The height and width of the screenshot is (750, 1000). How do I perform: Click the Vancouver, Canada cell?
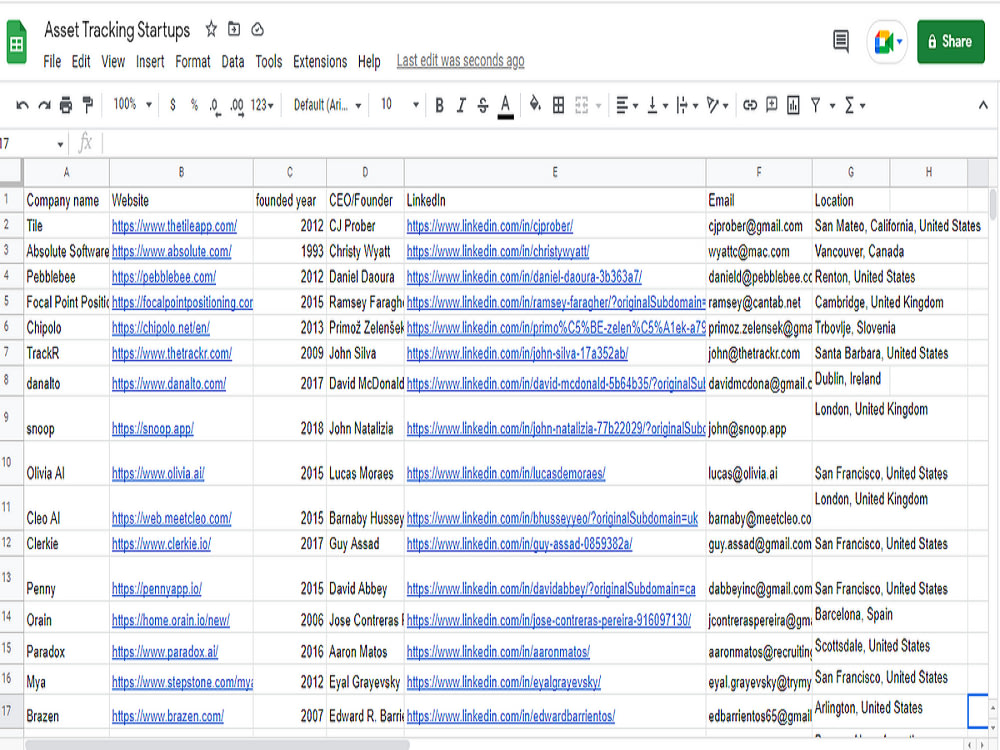click(x=851, y=251)
